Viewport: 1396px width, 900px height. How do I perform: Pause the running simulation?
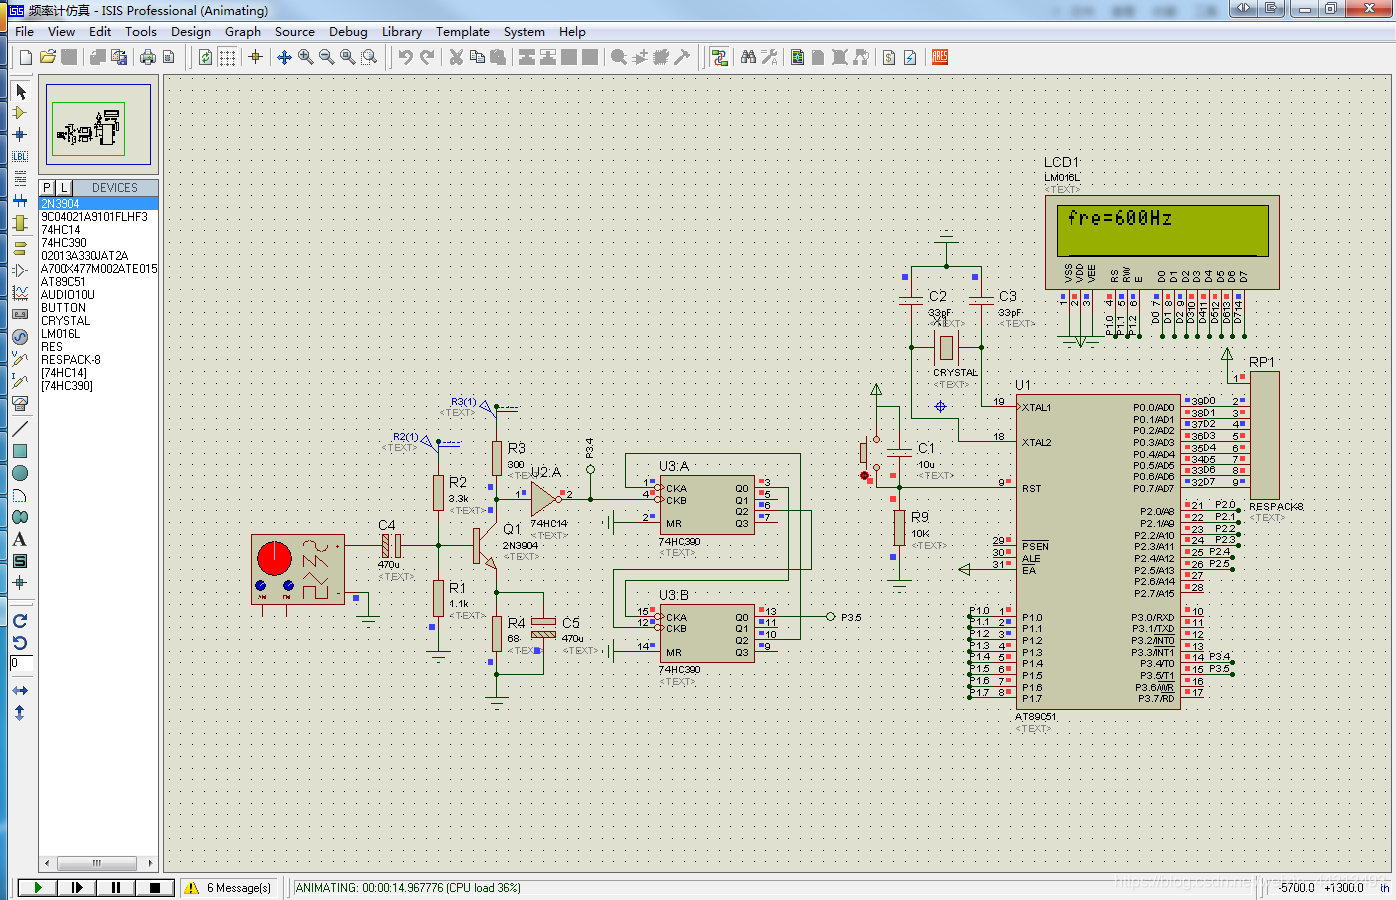(x=116, y=887)
